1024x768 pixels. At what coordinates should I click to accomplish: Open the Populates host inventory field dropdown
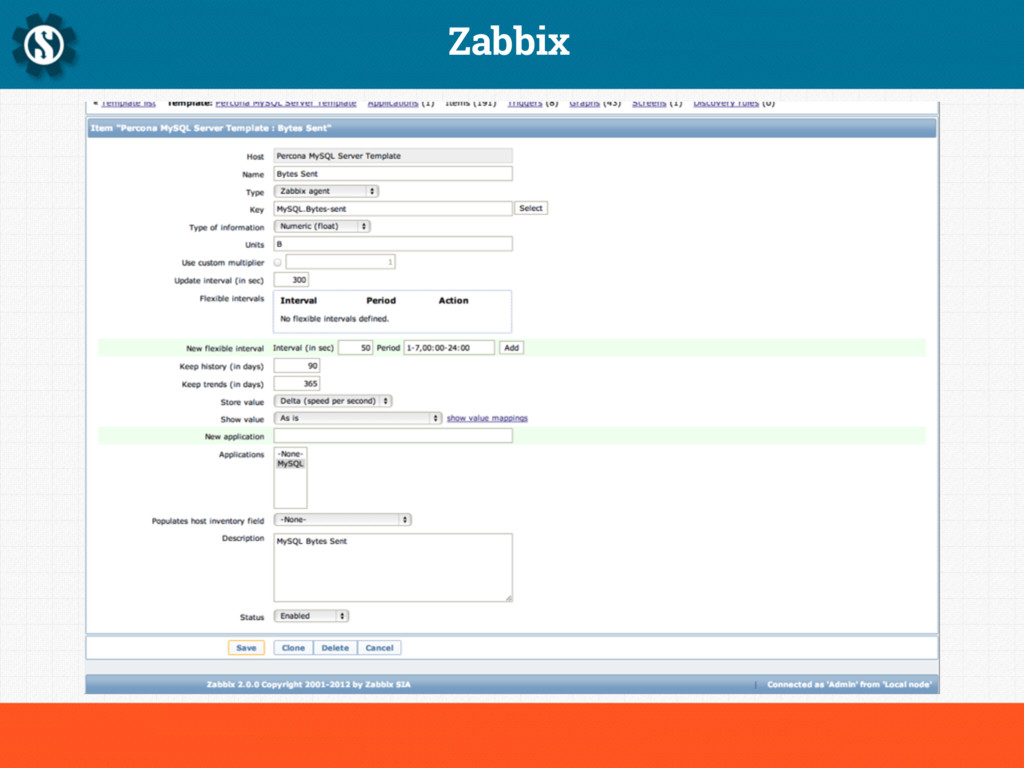342,520
